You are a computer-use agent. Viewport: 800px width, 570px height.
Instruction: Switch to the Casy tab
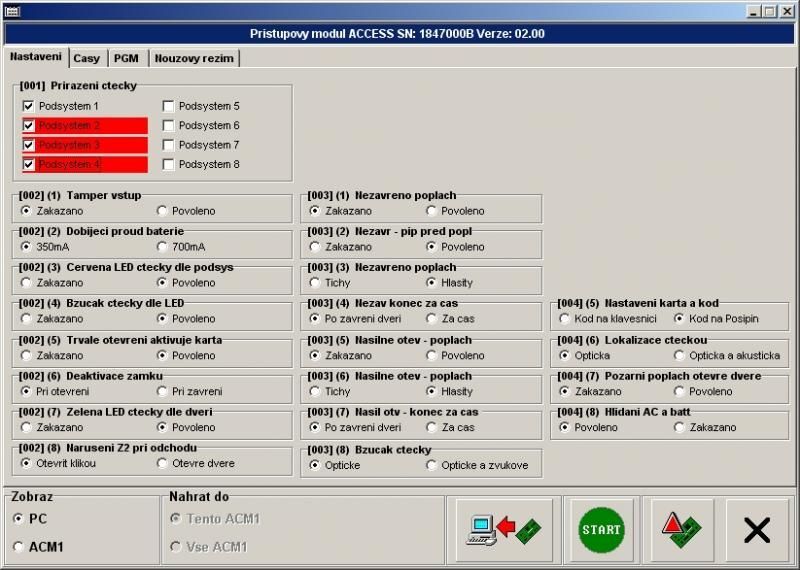pos(87,58)
